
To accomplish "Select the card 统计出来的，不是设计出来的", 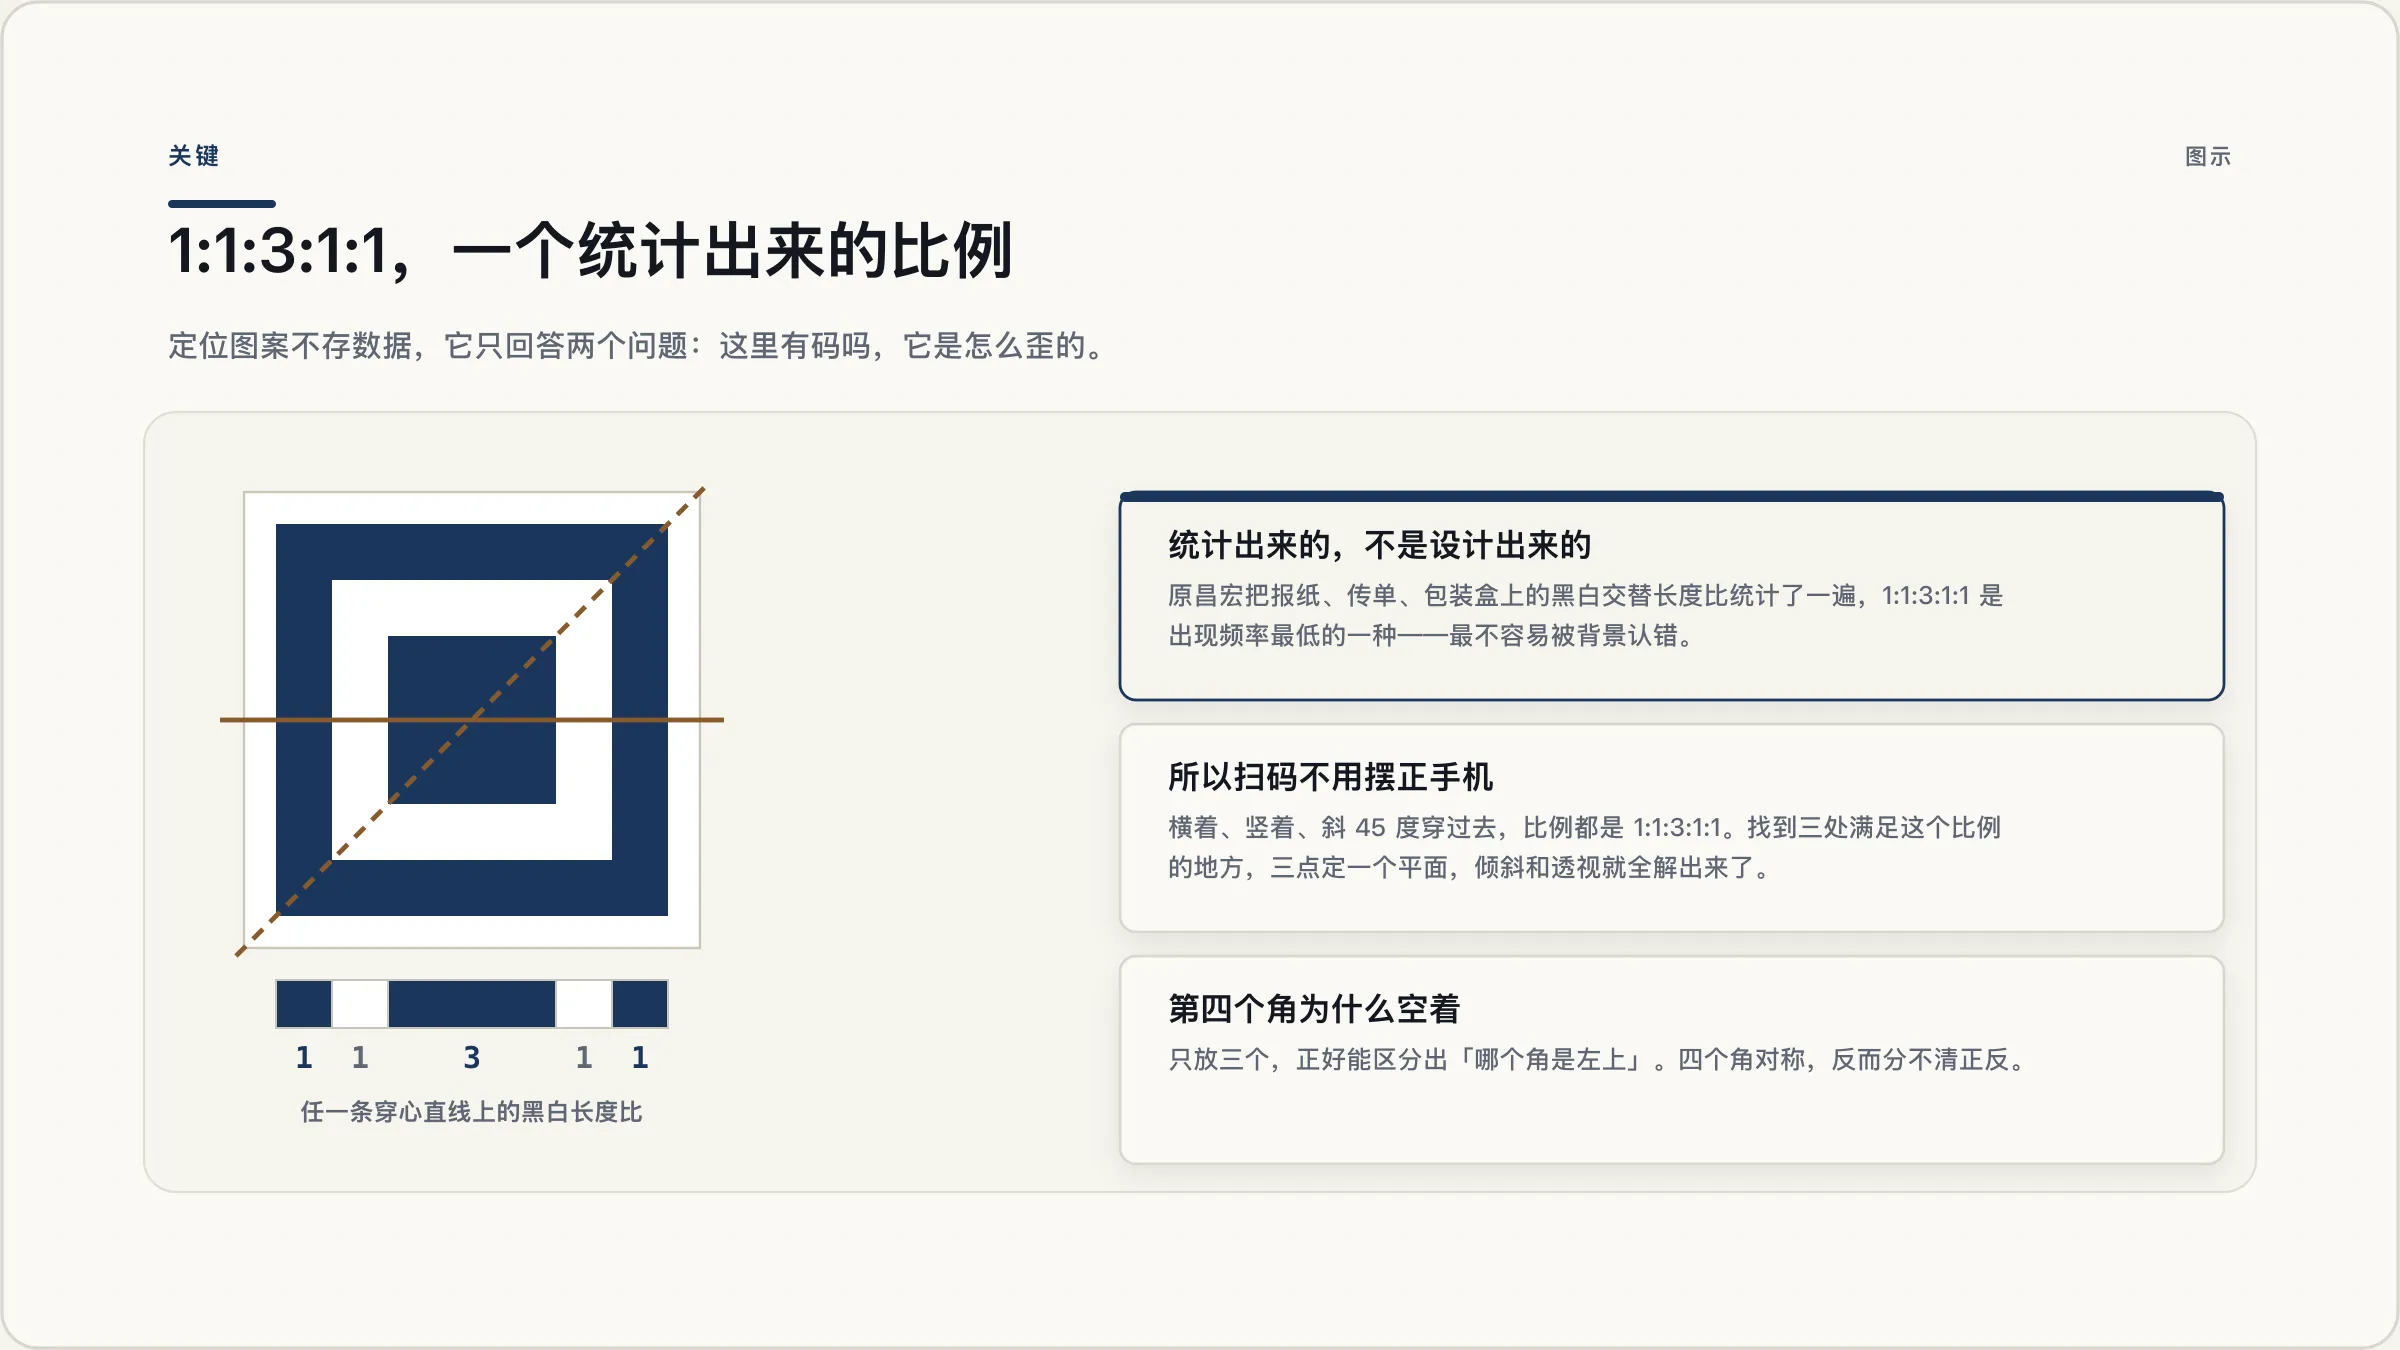I will click(1672, 596).
